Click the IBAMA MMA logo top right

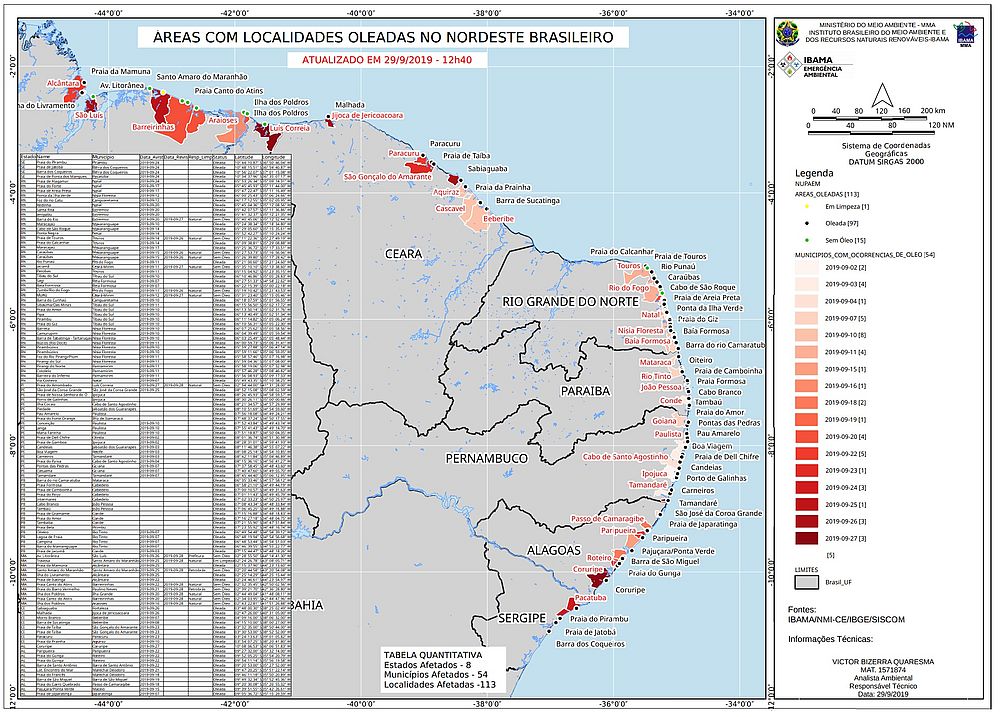pyautogui.click(x=965, y=32)
